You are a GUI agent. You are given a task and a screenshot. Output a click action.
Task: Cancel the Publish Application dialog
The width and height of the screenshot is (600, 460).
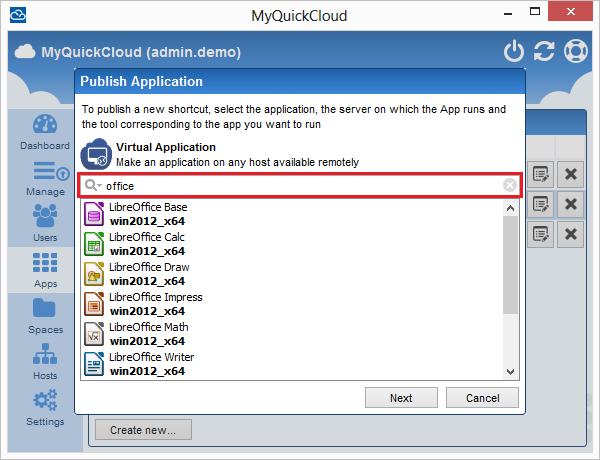tap(482, 398)
